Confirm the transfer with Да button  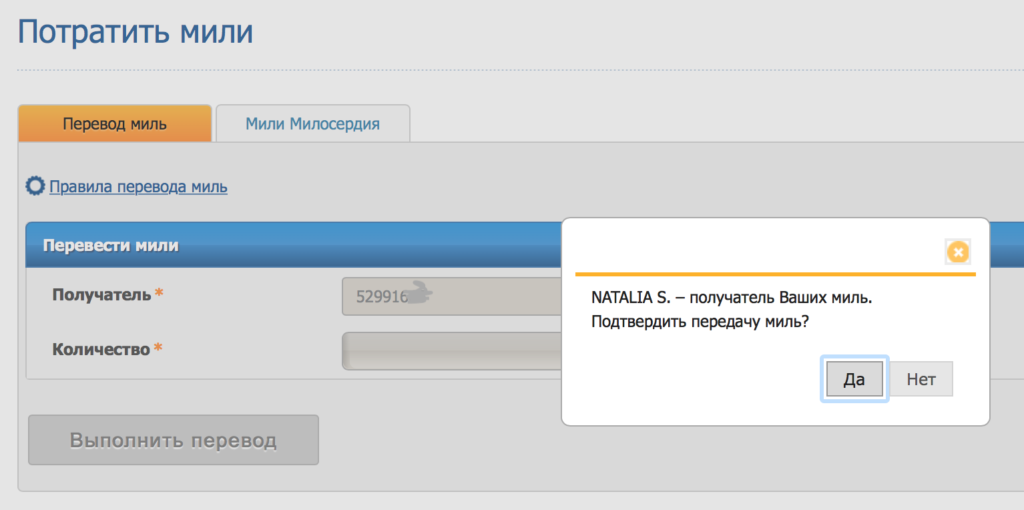click(854, 379)
